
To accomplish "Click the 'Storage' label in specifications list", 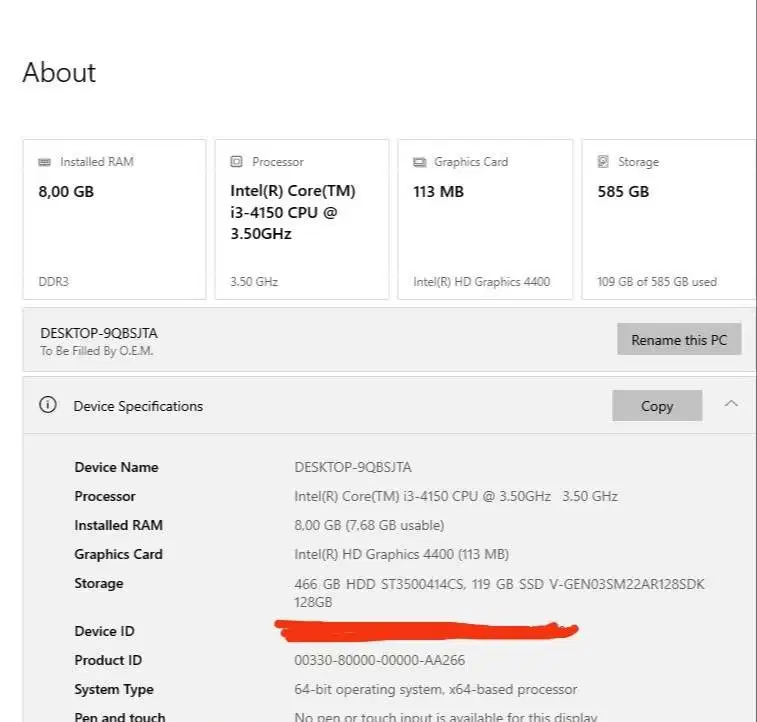I will click(x=99, y=583).
